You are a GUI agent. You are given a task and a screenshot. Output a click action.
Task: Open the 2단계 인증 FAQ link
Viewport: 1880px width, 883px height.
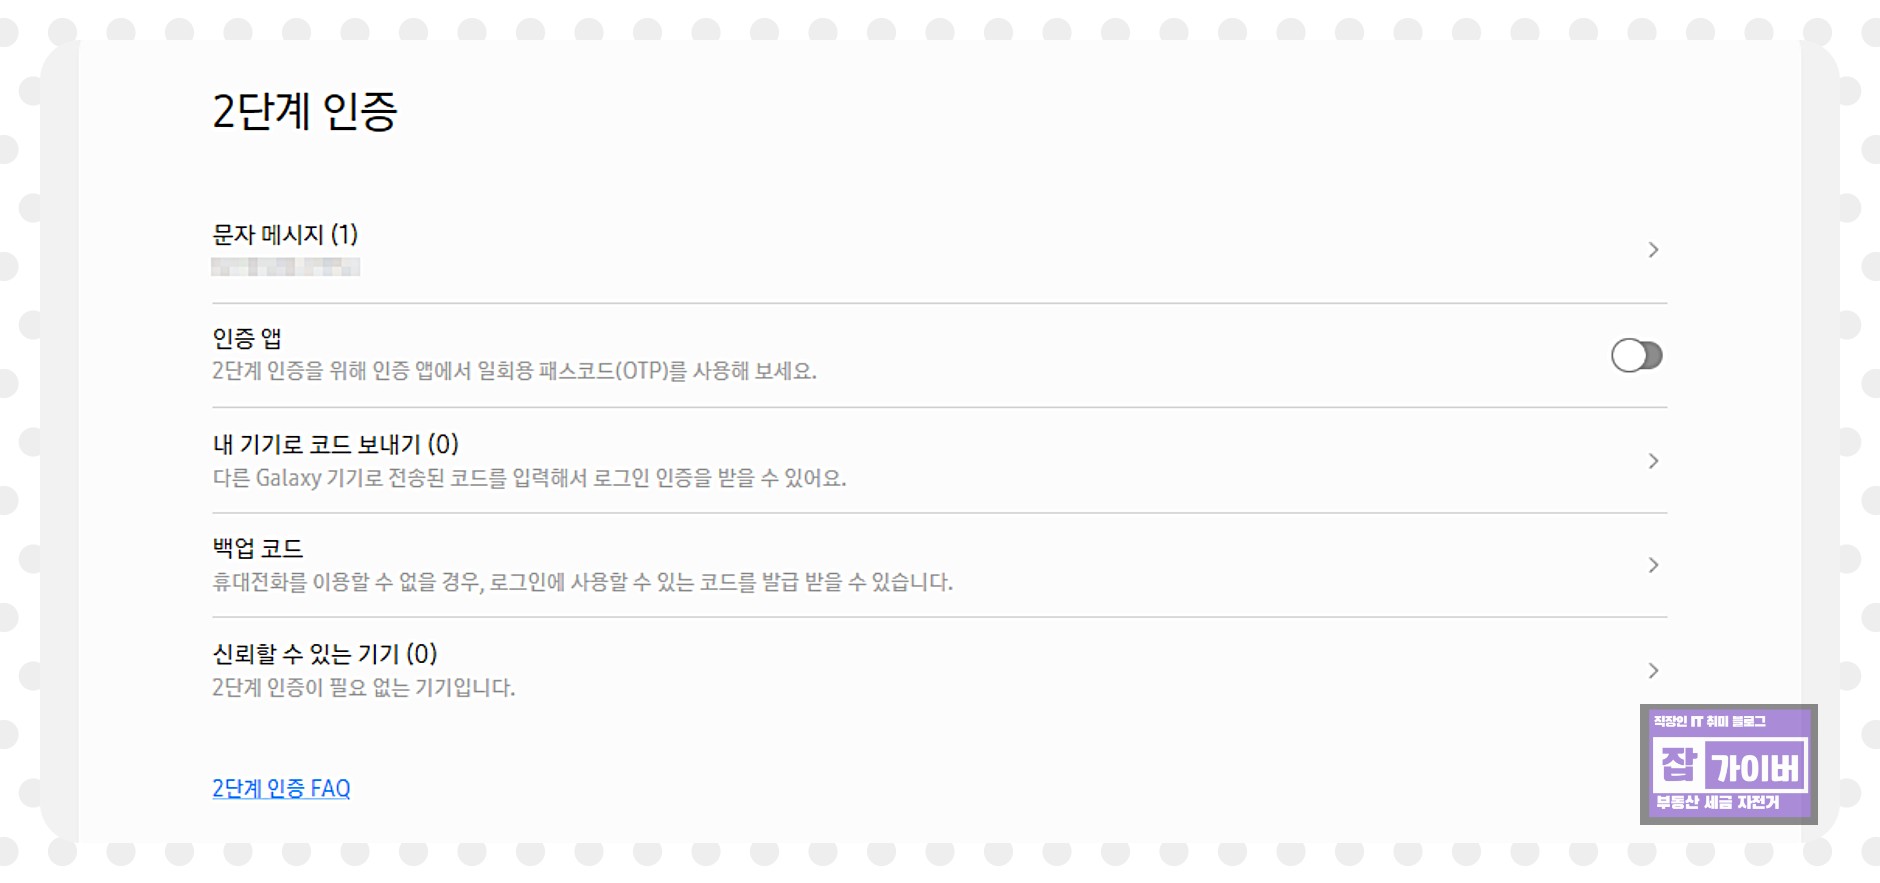[280, 789]
